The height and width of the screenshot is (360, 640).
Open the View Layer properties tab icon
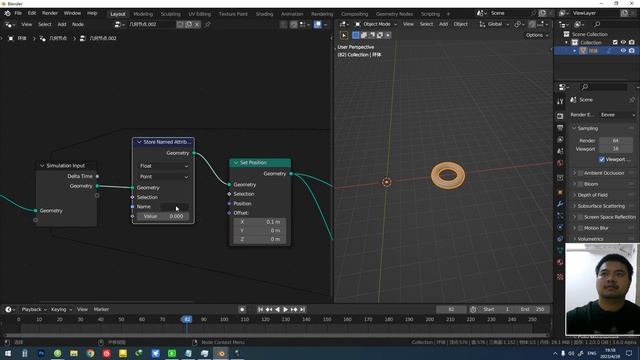coord(560,140)
